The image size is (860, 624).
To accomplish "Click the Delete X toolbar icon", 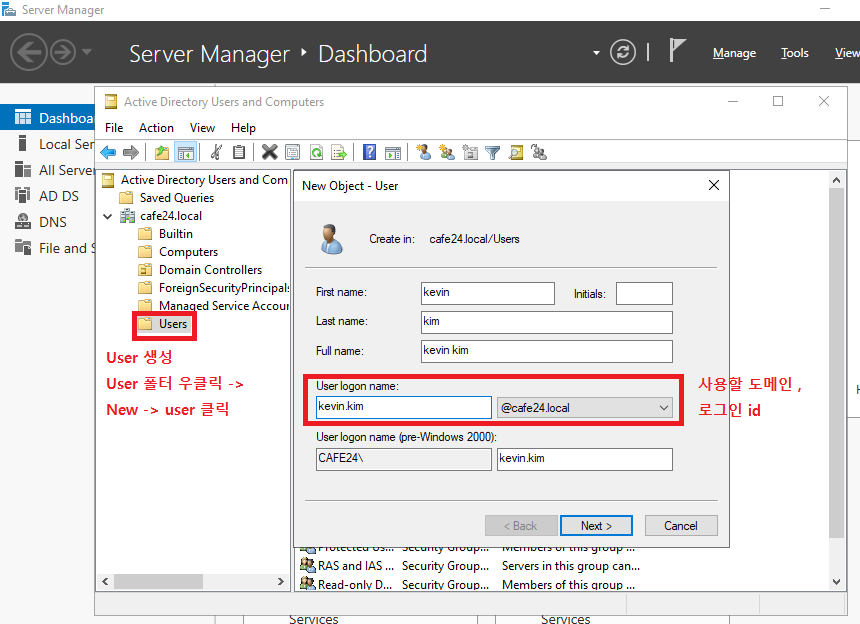I will coord(269,152).
